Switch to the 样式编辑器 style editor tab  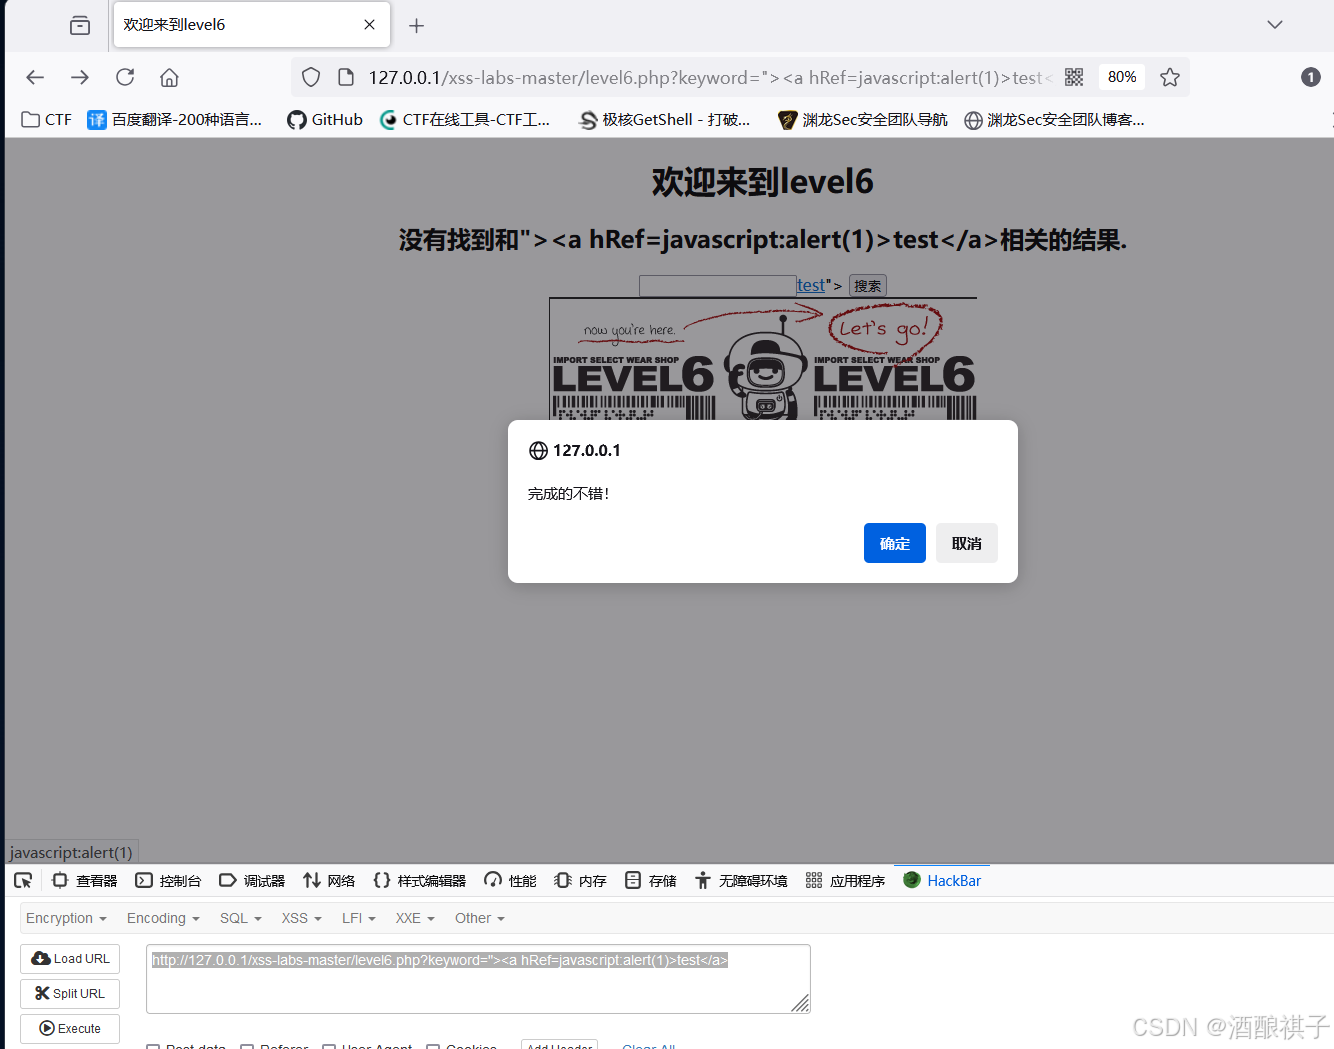[419, 880]
